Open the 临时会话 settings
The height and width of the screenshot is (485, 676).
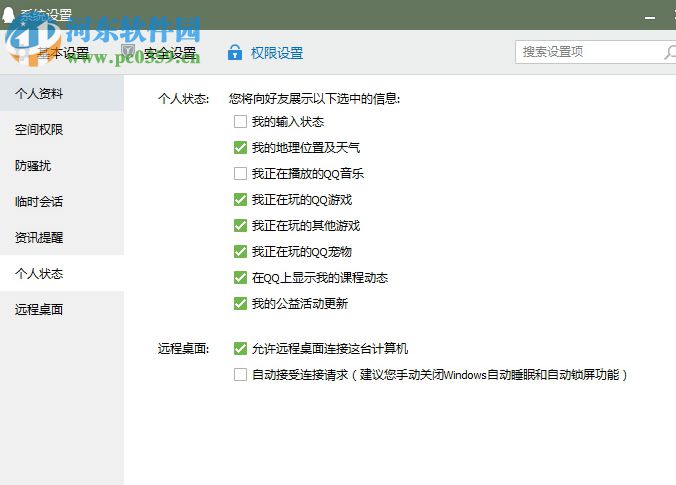point(62,201)
